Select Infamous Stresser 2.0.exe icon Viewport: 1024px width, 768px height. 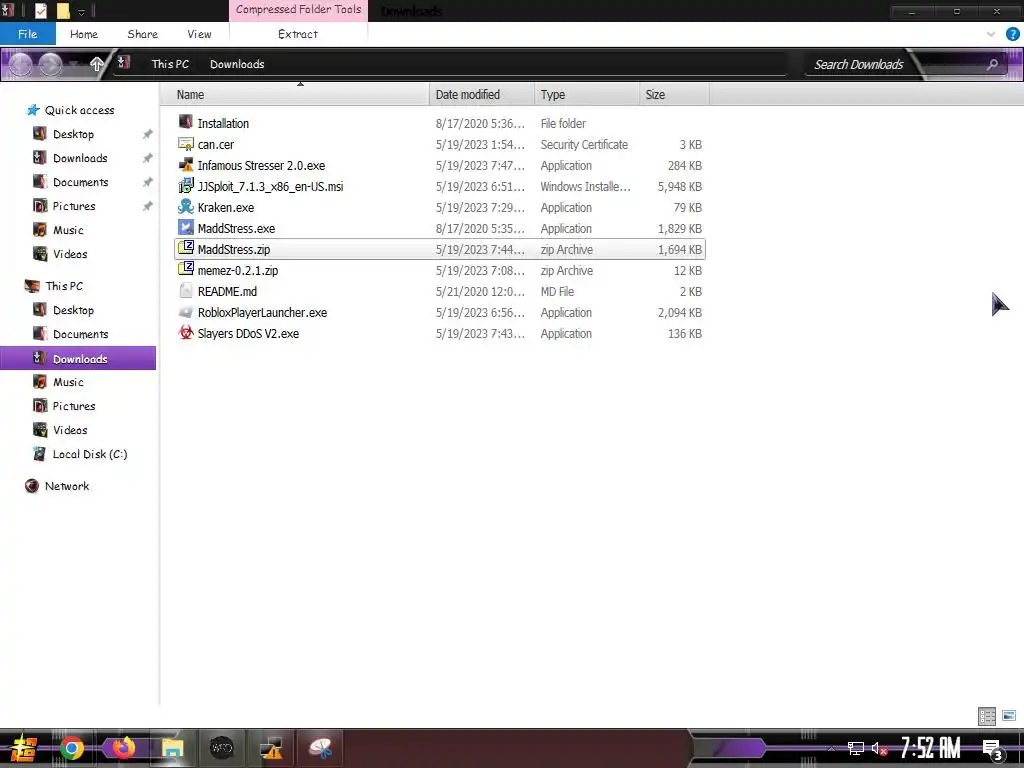click(x=186, y=165)
